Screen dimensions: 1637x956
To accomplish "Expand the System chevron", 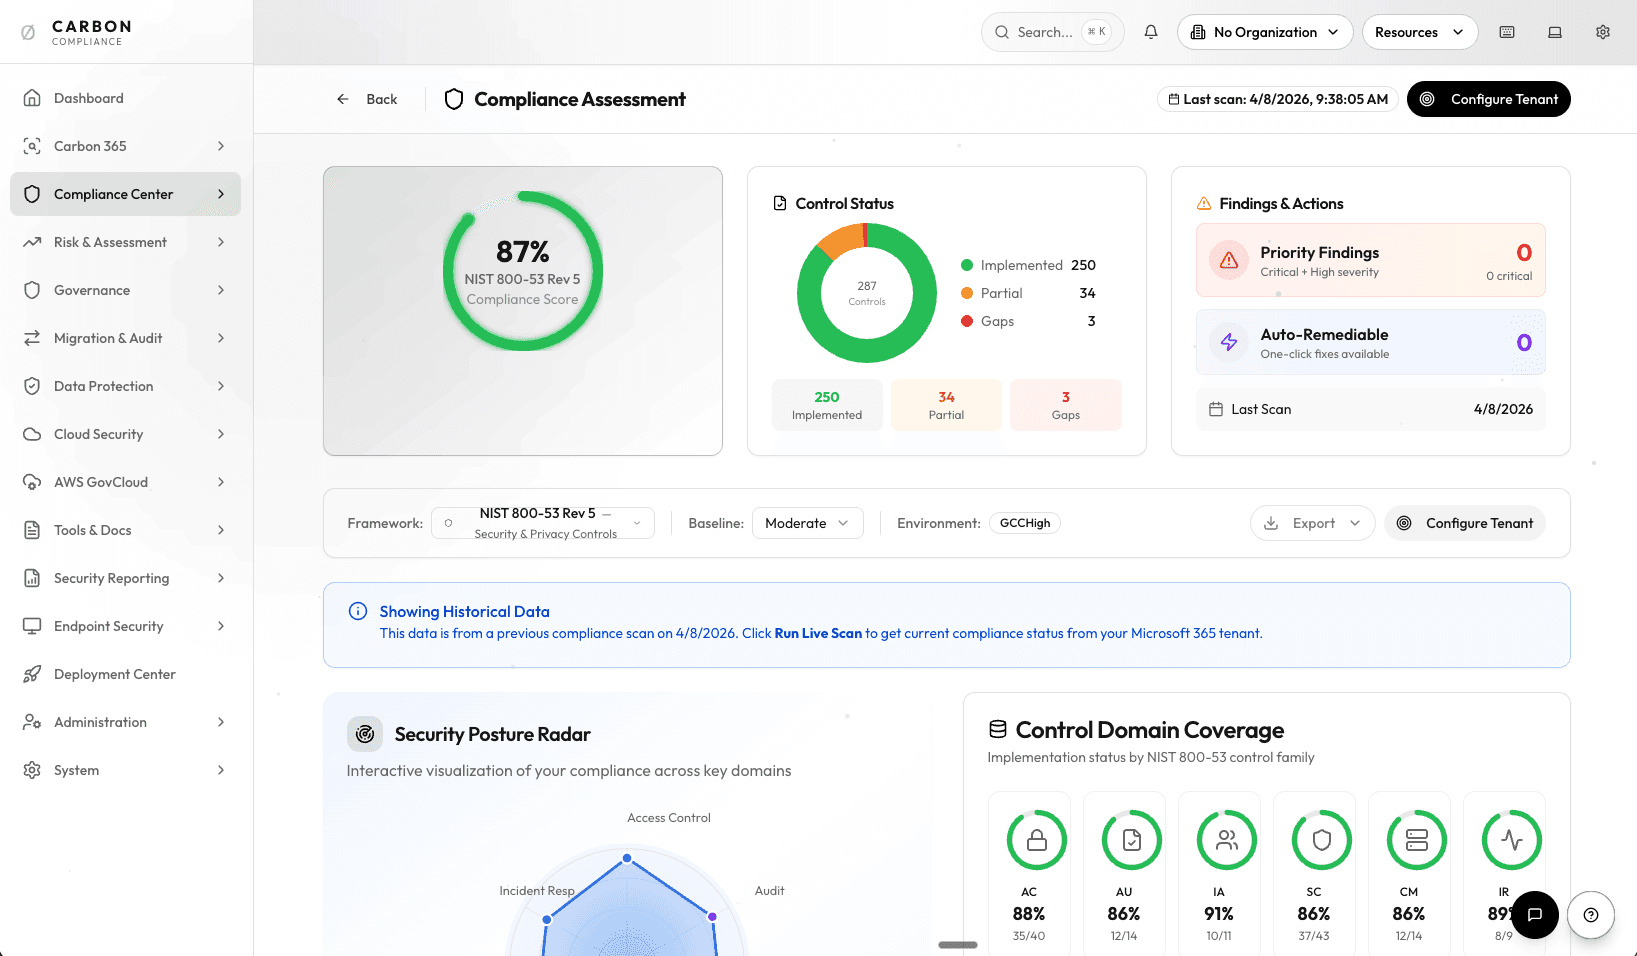I will click(221, 770).
